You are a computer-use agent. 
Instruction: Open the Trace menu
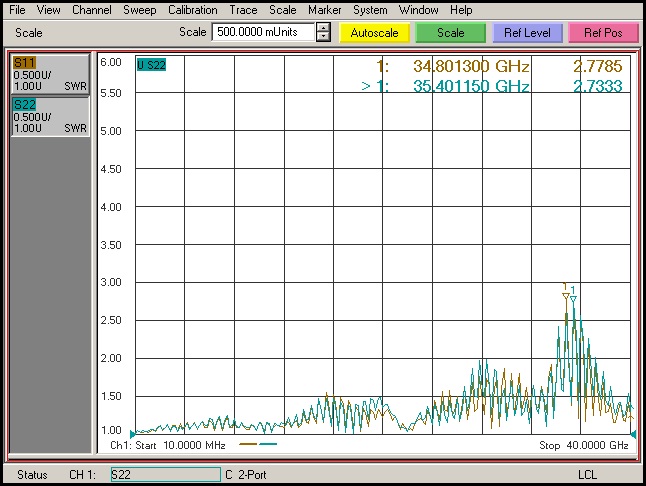coord(243,10)
